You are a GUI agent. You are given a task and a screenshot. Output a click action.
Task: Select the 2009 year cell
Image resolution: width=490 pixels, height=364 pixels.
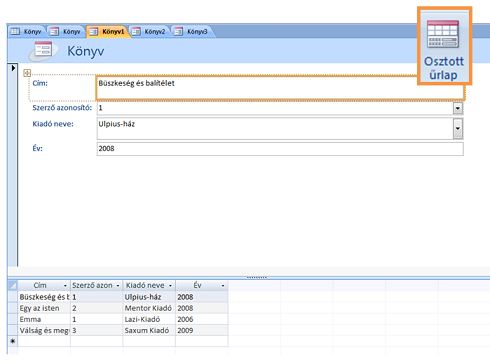tap(202, 330)
